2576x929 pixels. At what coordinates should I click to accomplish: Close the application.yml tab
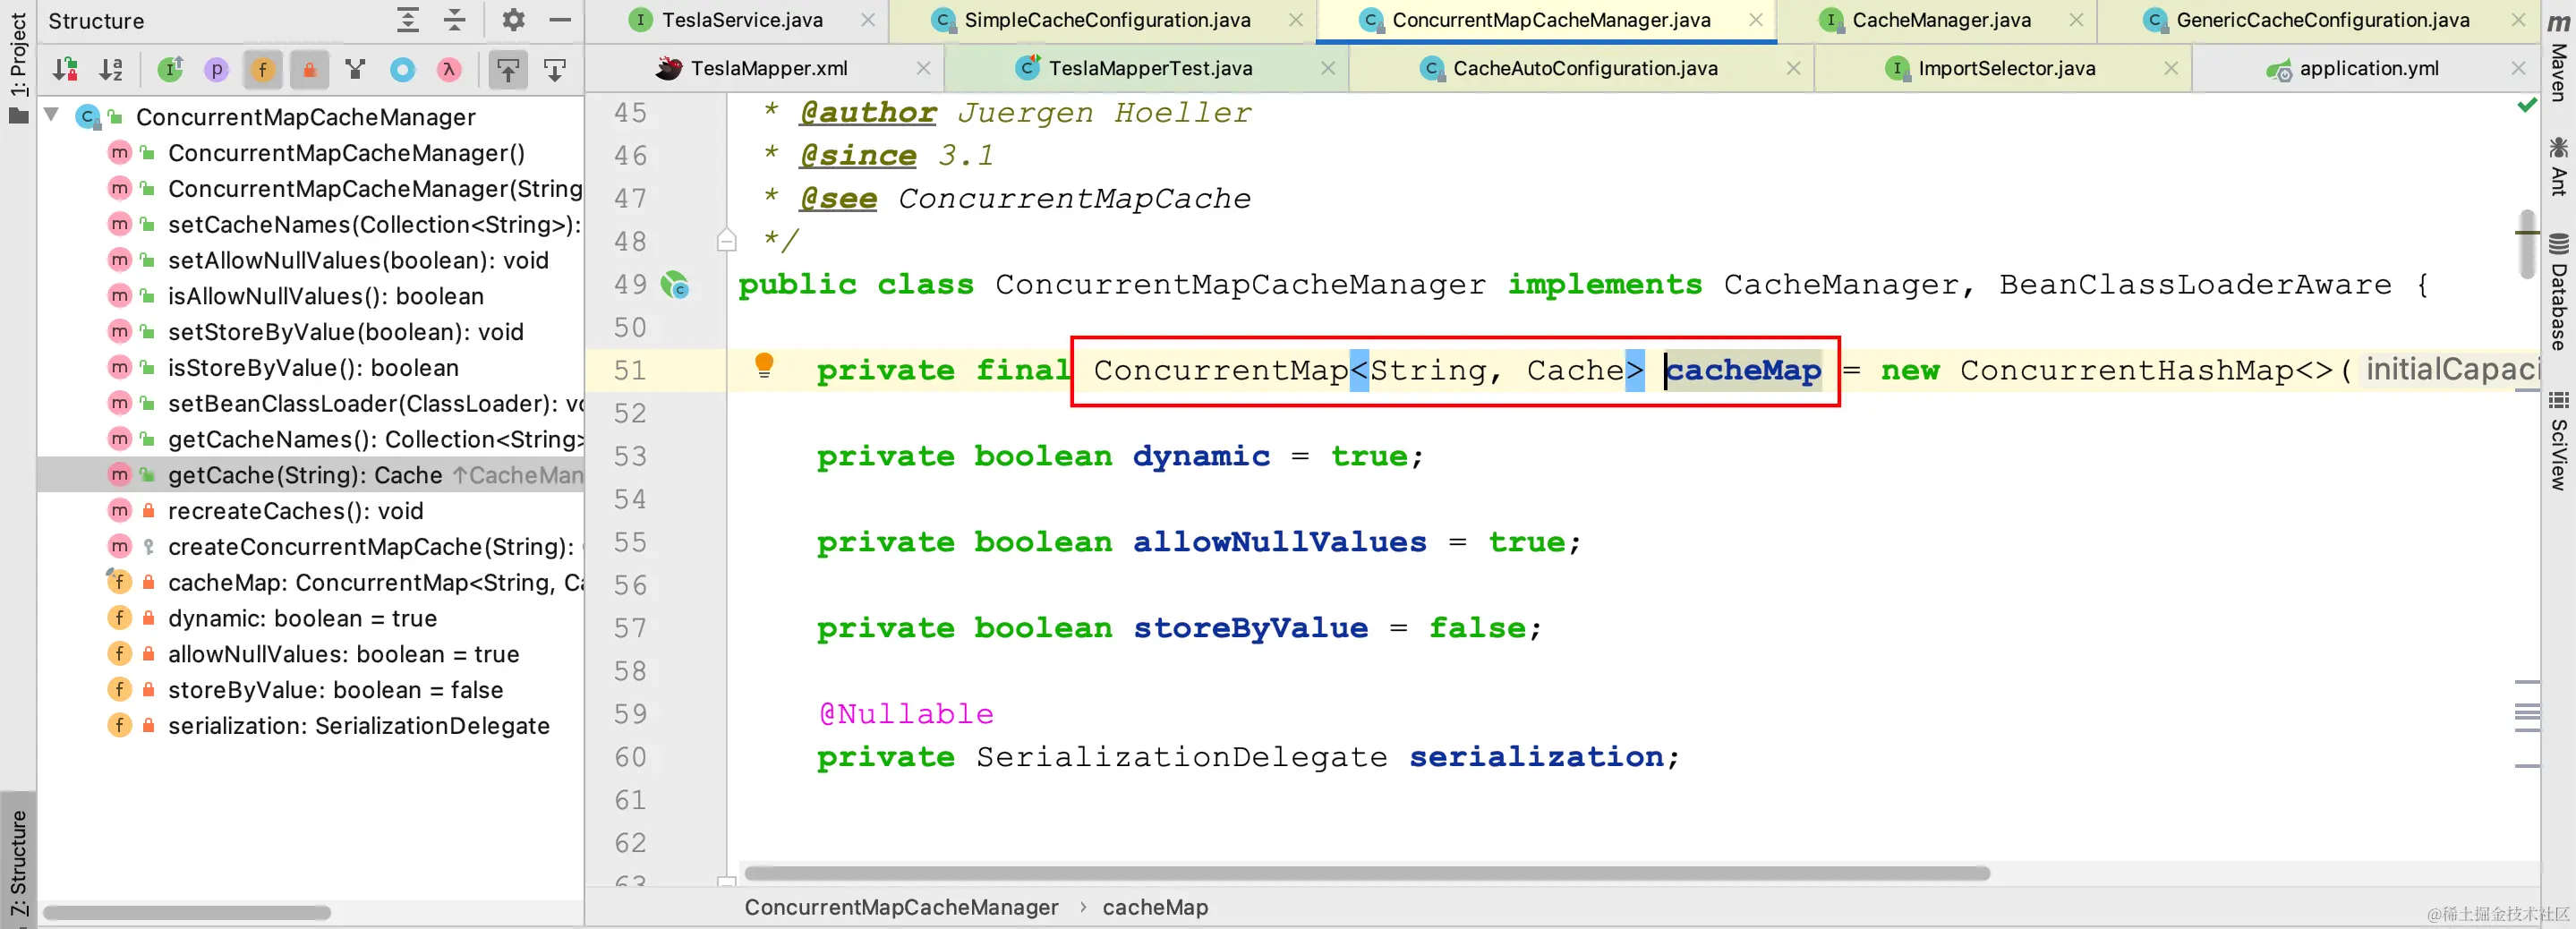pyautogui.click(x=2518, y=68)
